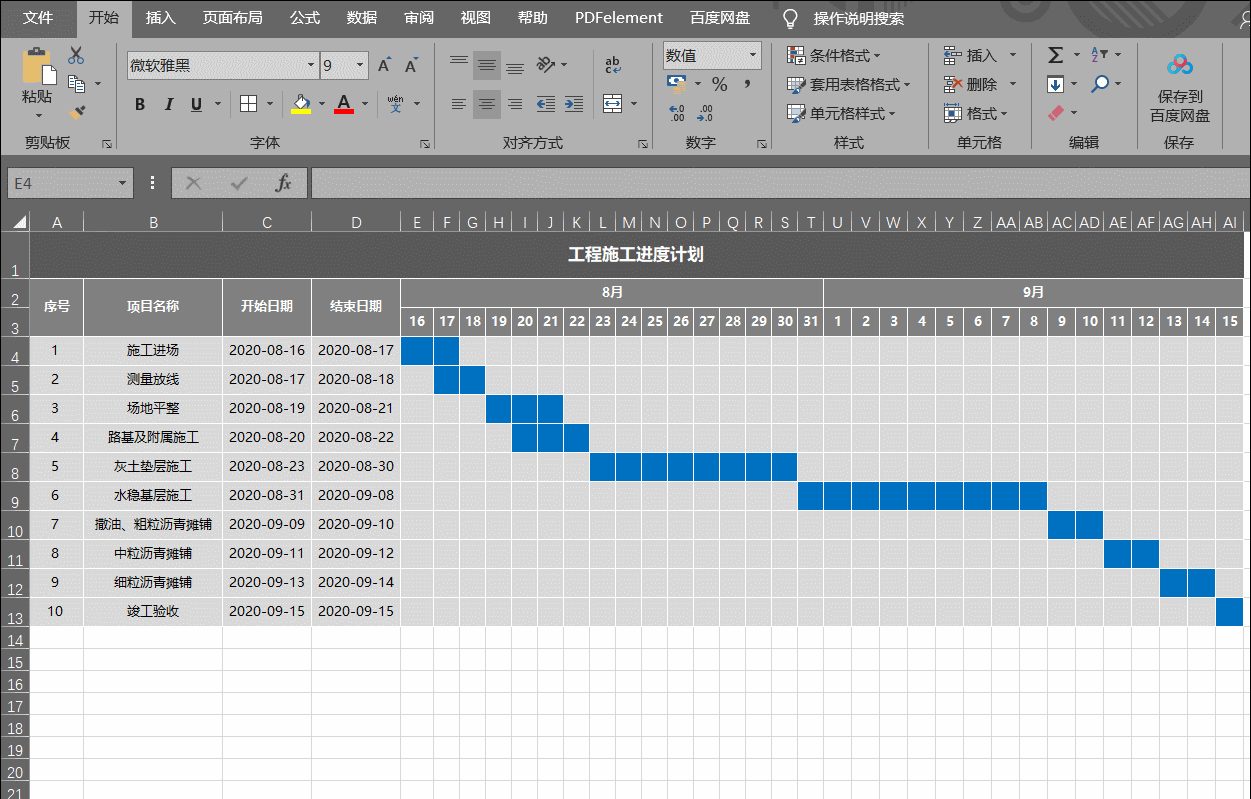Screen dimensions: 1251x799
Task: Open the font size dropdown
Action: [360, 66]
